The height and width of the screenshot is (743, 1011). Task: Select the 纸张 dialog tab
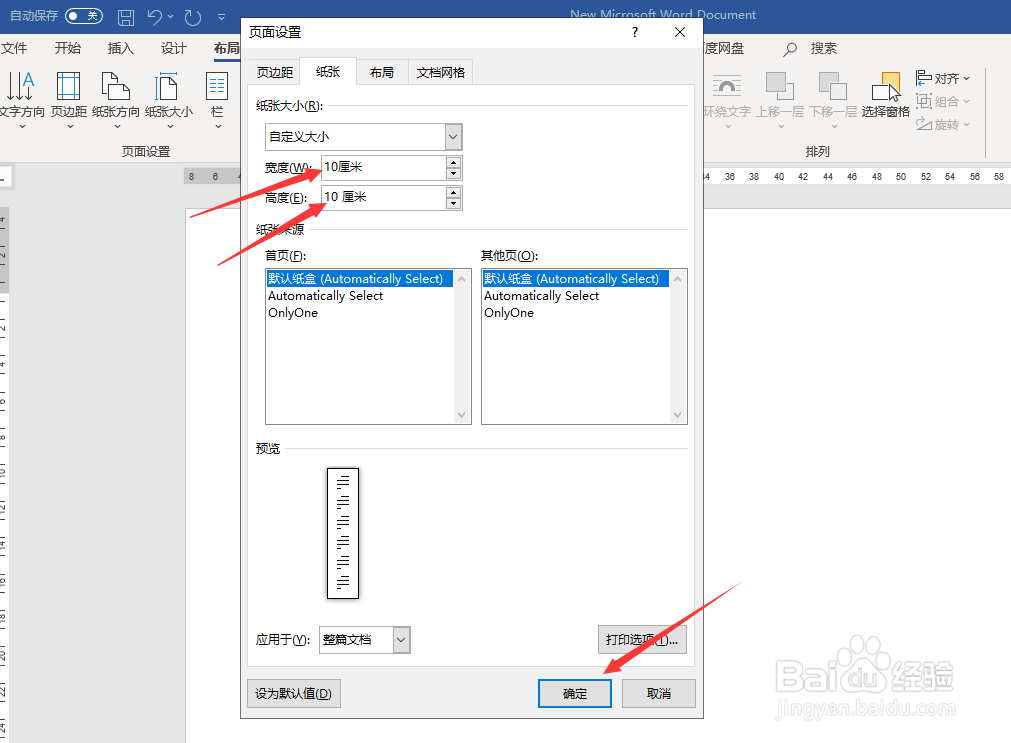click(x=328, y=72)
